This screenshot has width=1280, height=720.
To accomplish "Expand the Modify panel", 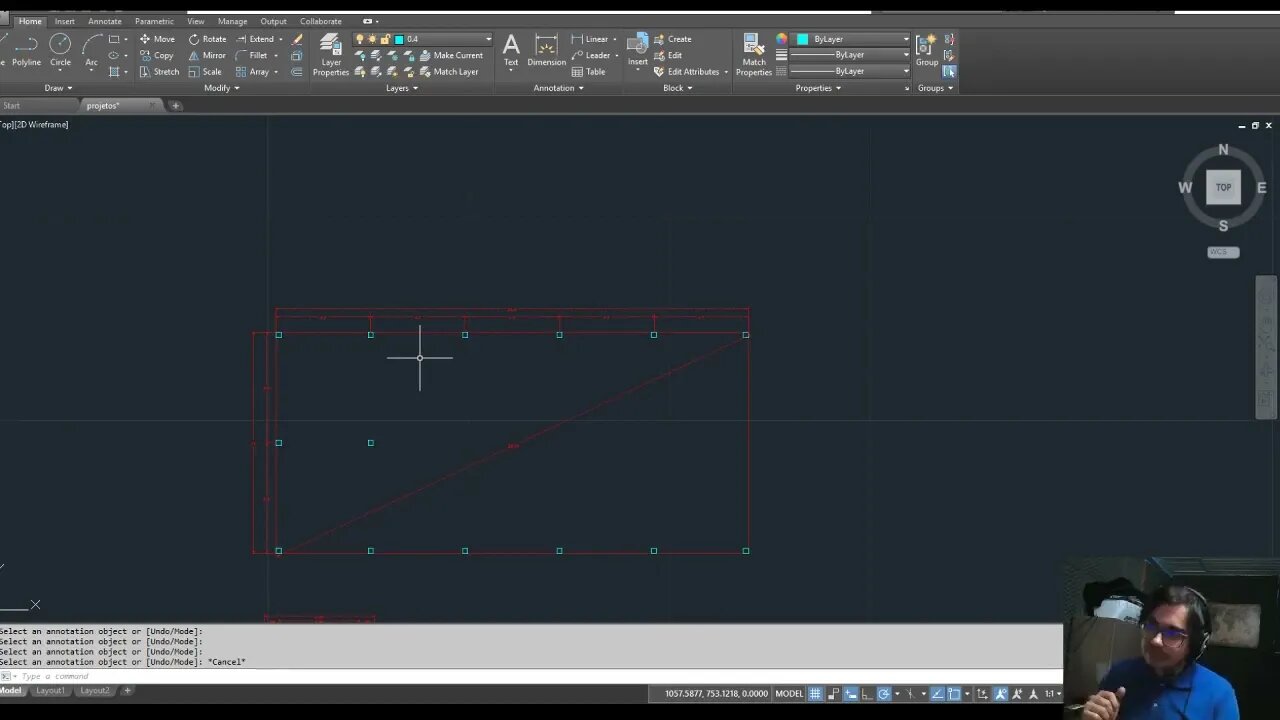I will pyautogui.click(x=222, y=88).
